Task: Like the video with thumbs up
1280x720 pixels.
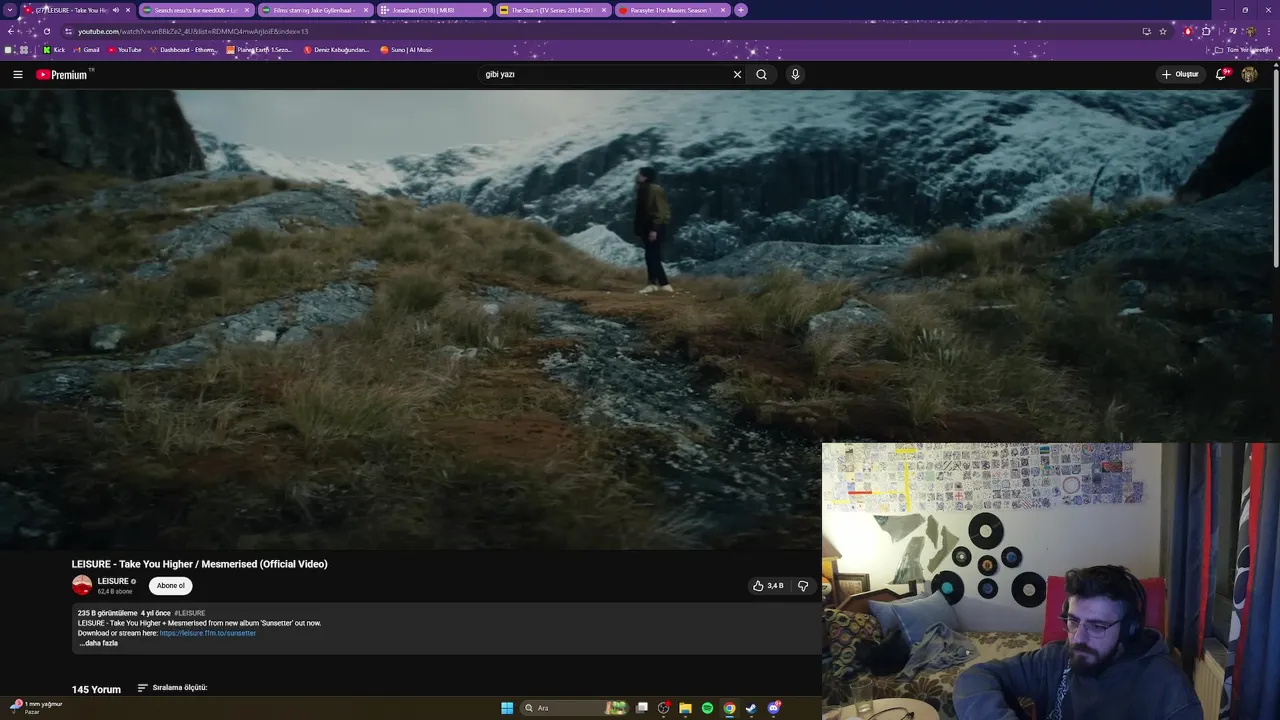Action: tap(768, 586)
